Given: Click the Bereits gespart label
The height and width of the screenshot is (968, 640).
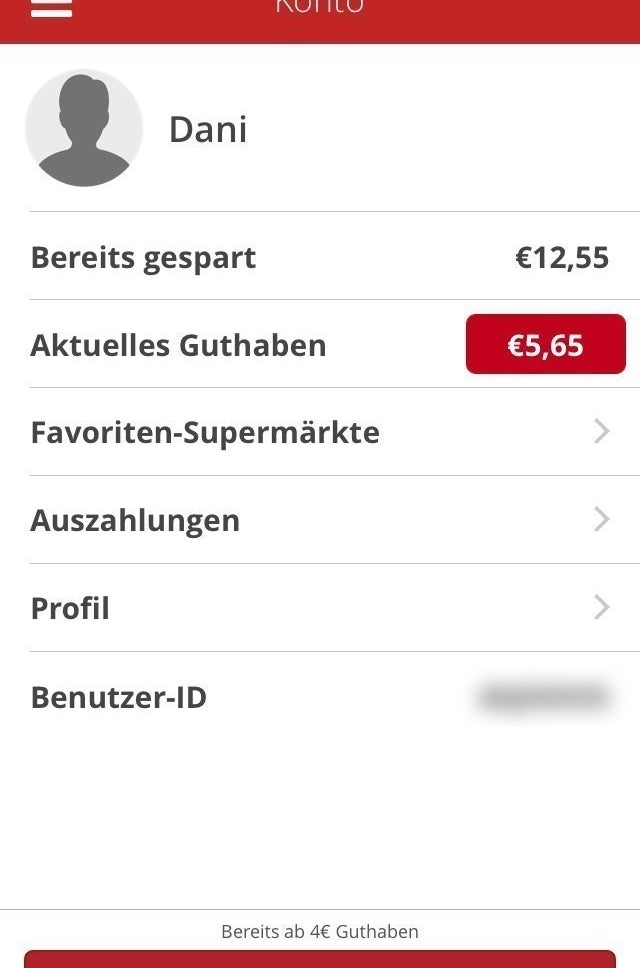Looking at the screenshot, I should [143, 258].
